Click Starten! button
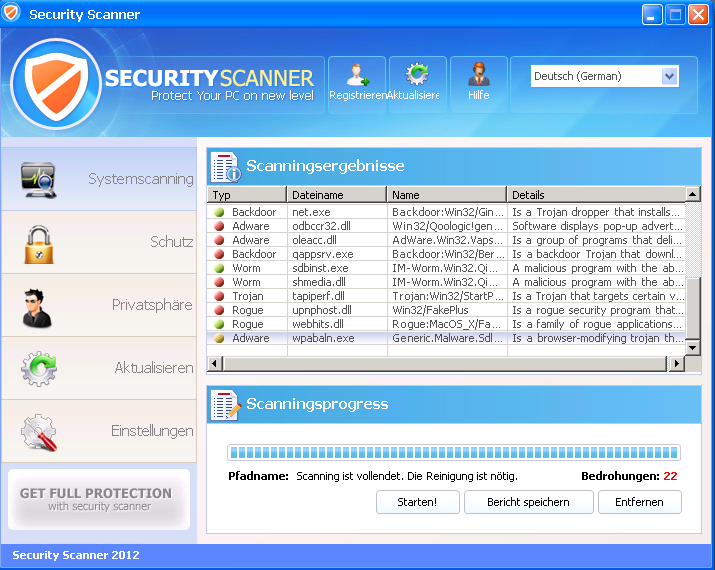This screenshot has height=570, width=715. click(418, 502)
